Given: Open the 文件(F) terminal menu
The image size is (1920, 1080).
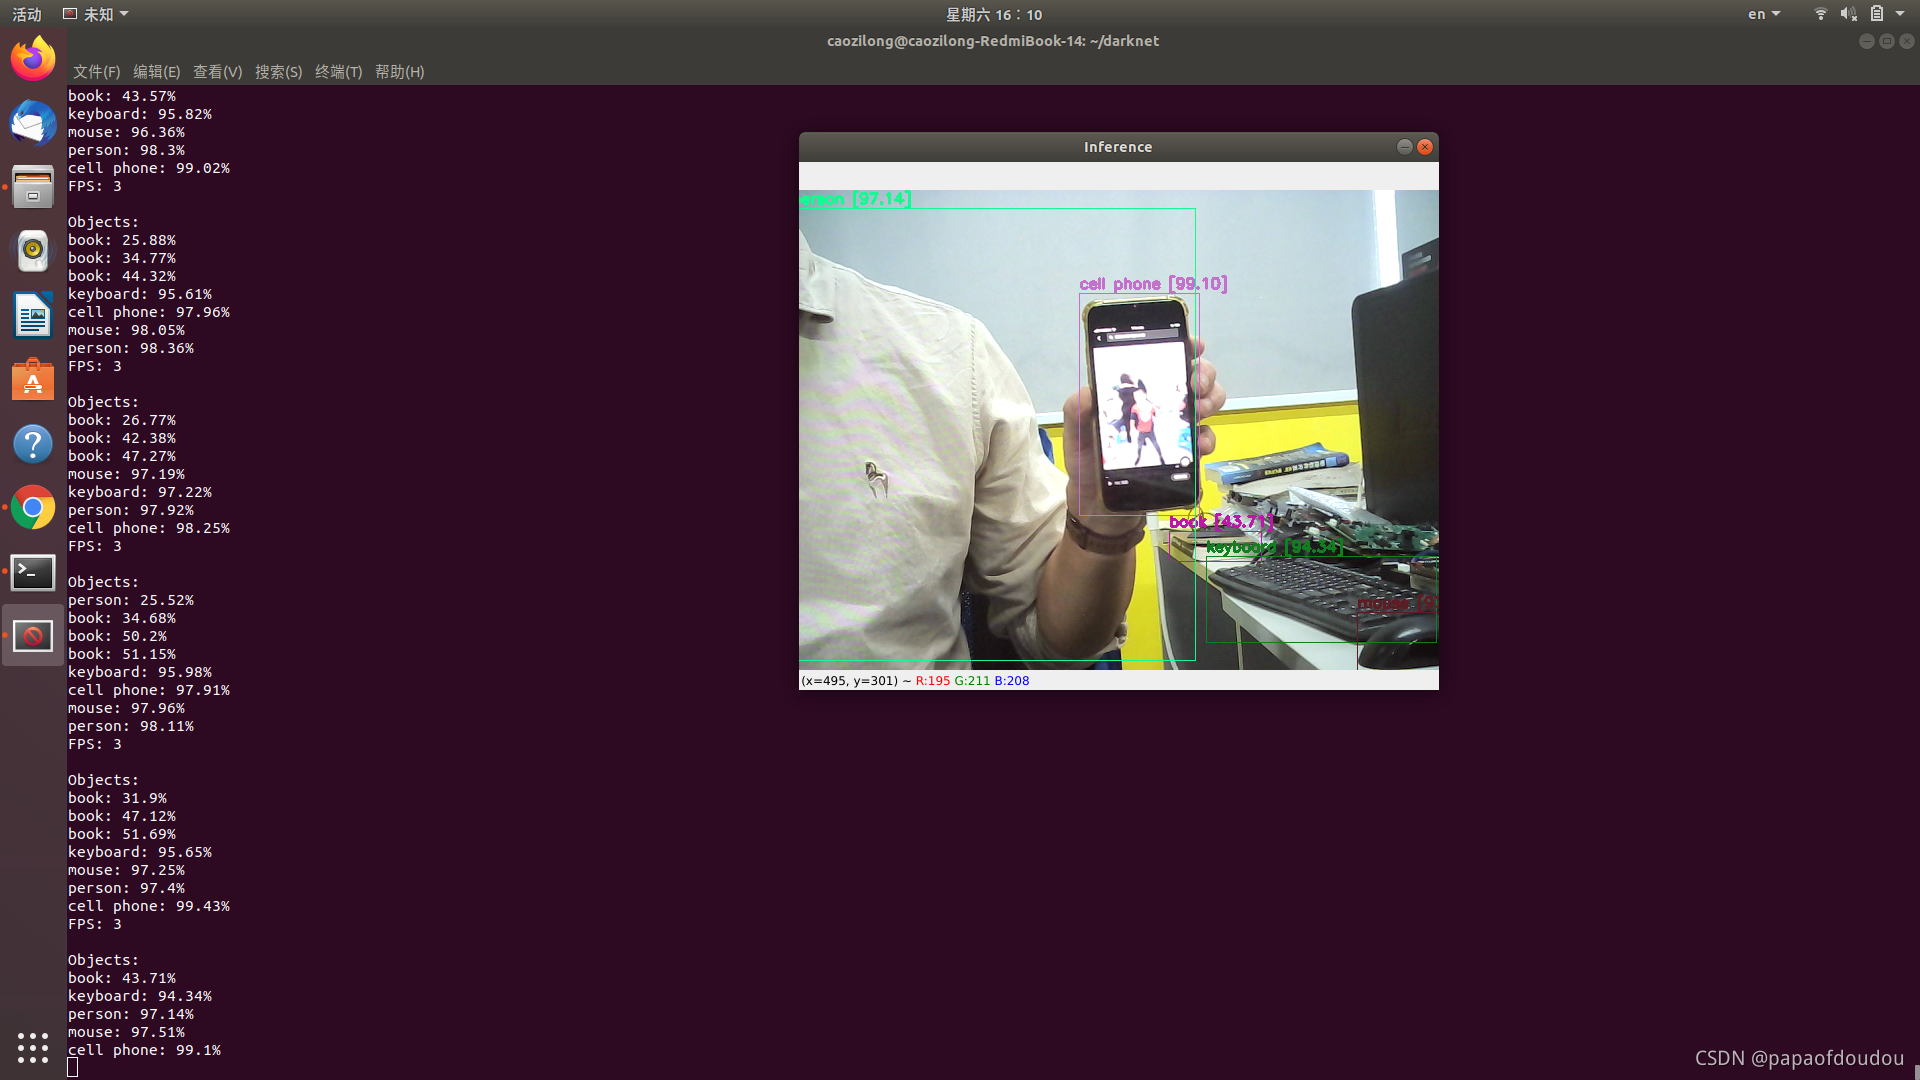Looking at the screenshot, I should coord(96,72).
